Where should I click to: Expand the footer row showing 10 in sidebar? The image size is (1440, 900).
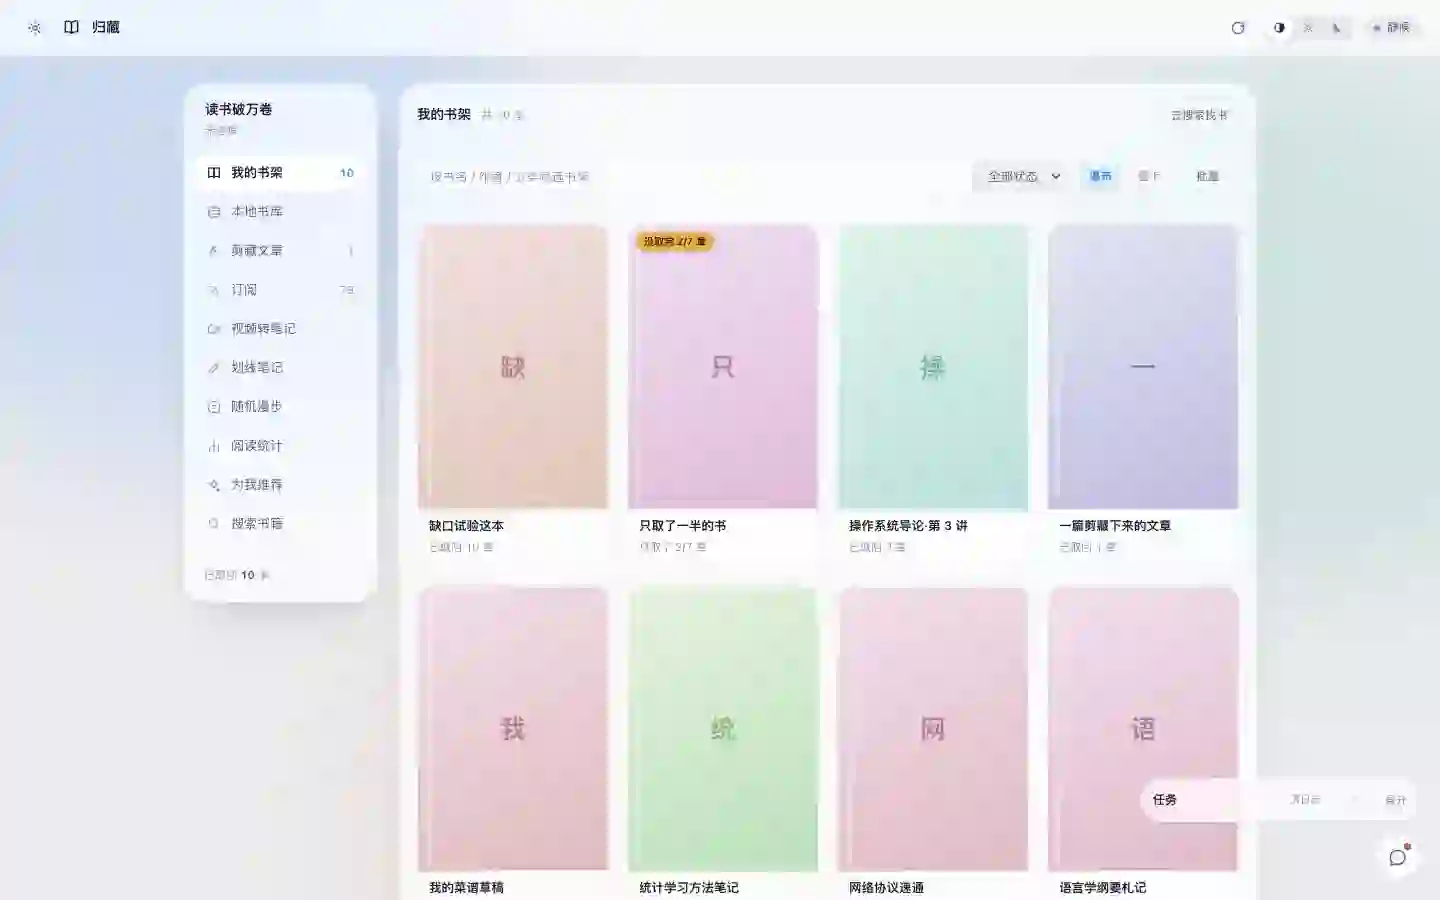237,575
